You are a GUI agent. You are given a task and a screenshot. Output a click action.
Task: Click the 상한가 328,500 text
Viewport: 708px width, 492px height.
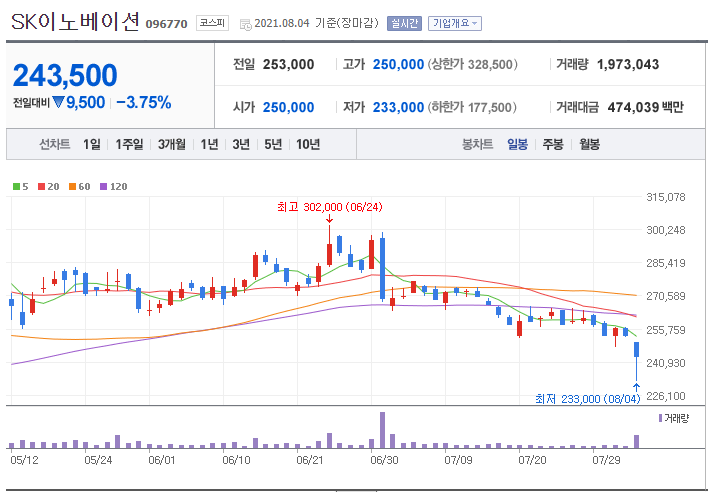click(472, 65)
